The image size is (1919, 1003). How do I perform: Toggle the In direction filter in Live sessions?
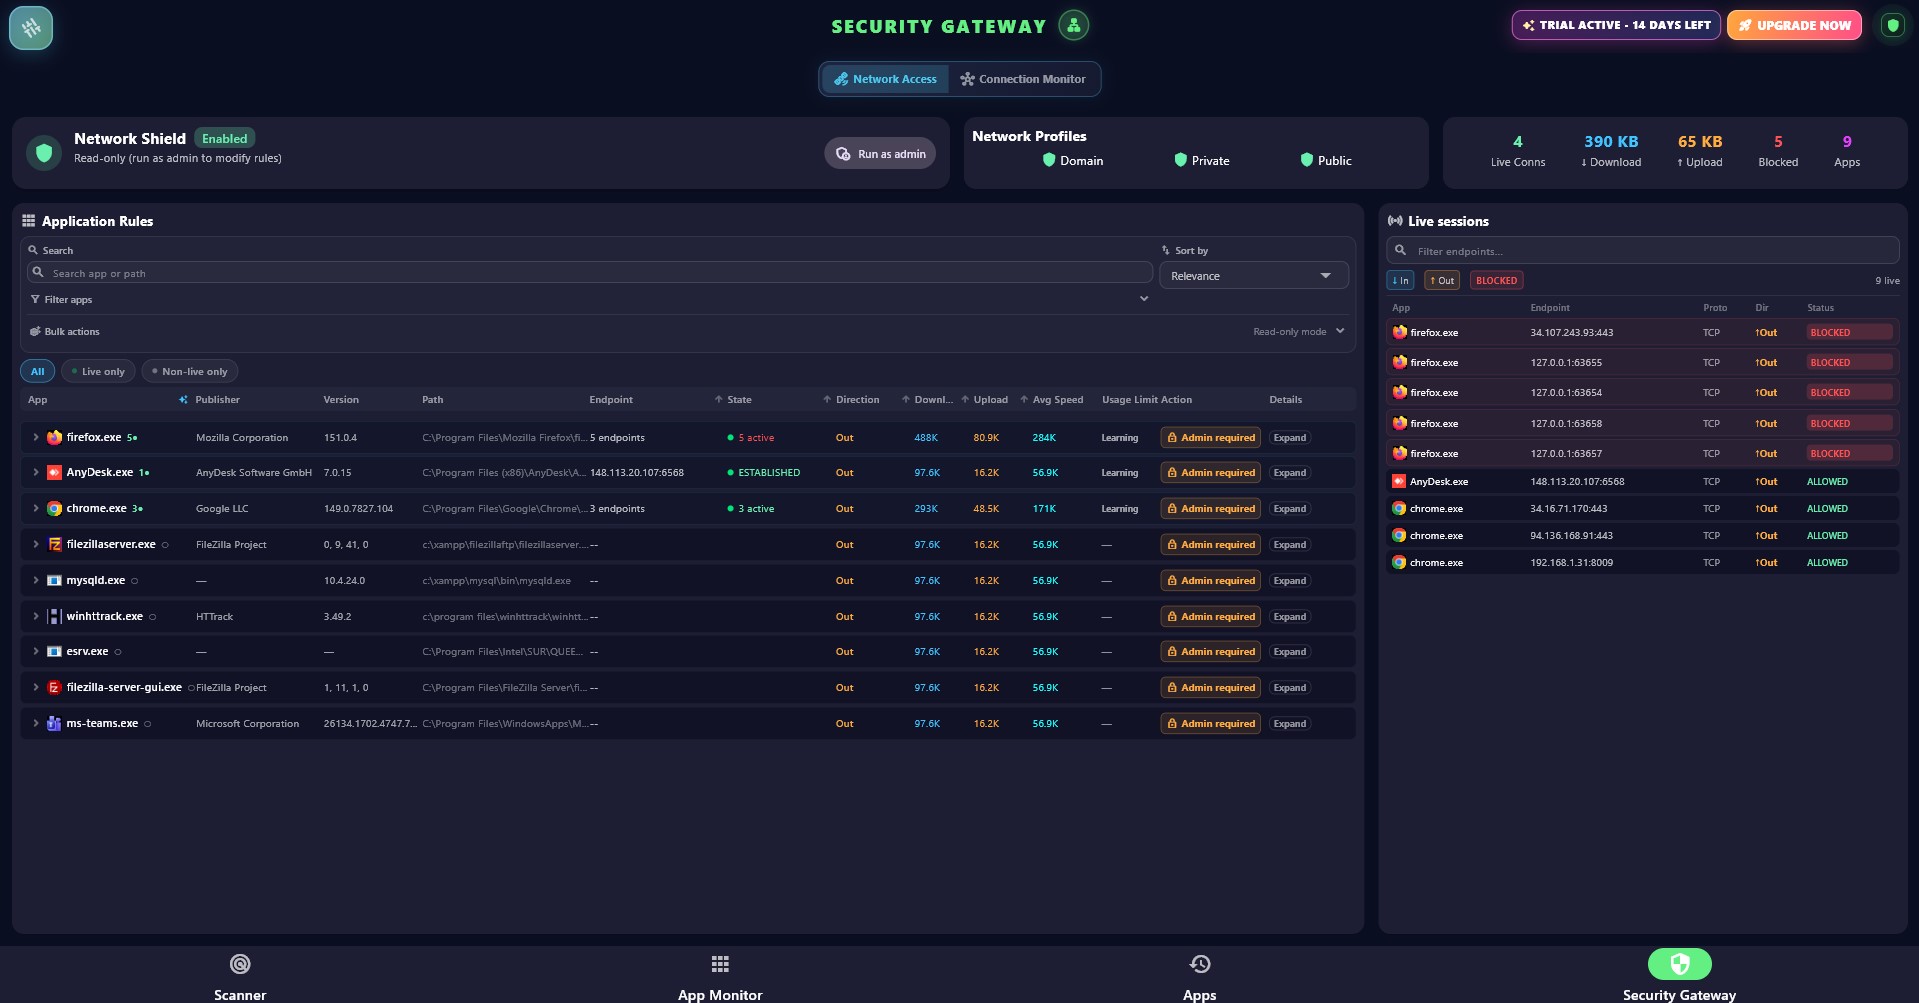[1400, 280]
